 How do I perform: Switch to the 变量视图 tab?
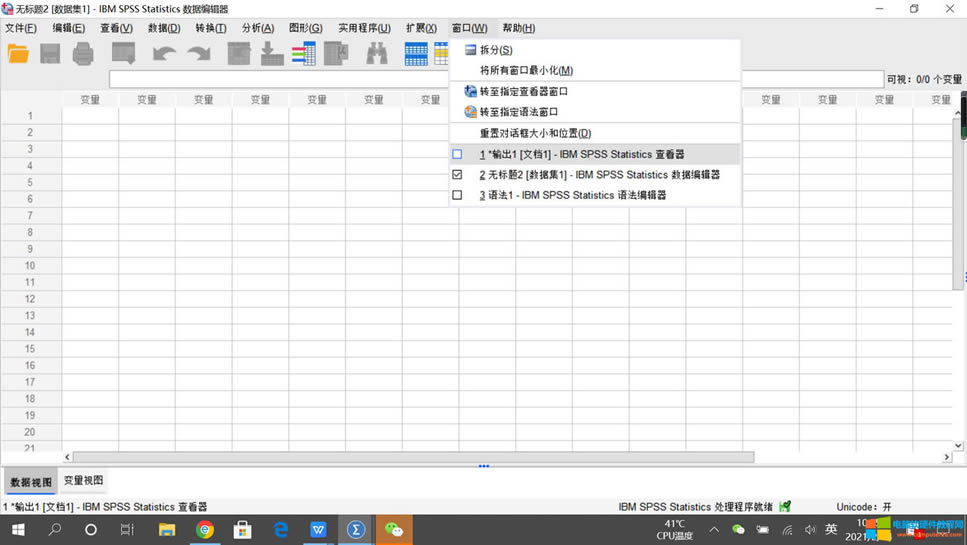pos(83,481)
